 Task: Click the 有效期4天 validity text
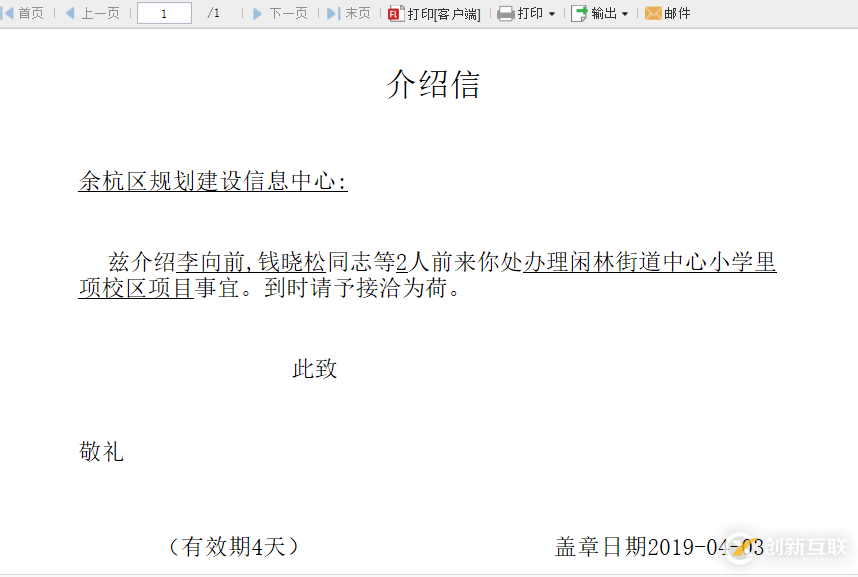[x=236, y=547]
